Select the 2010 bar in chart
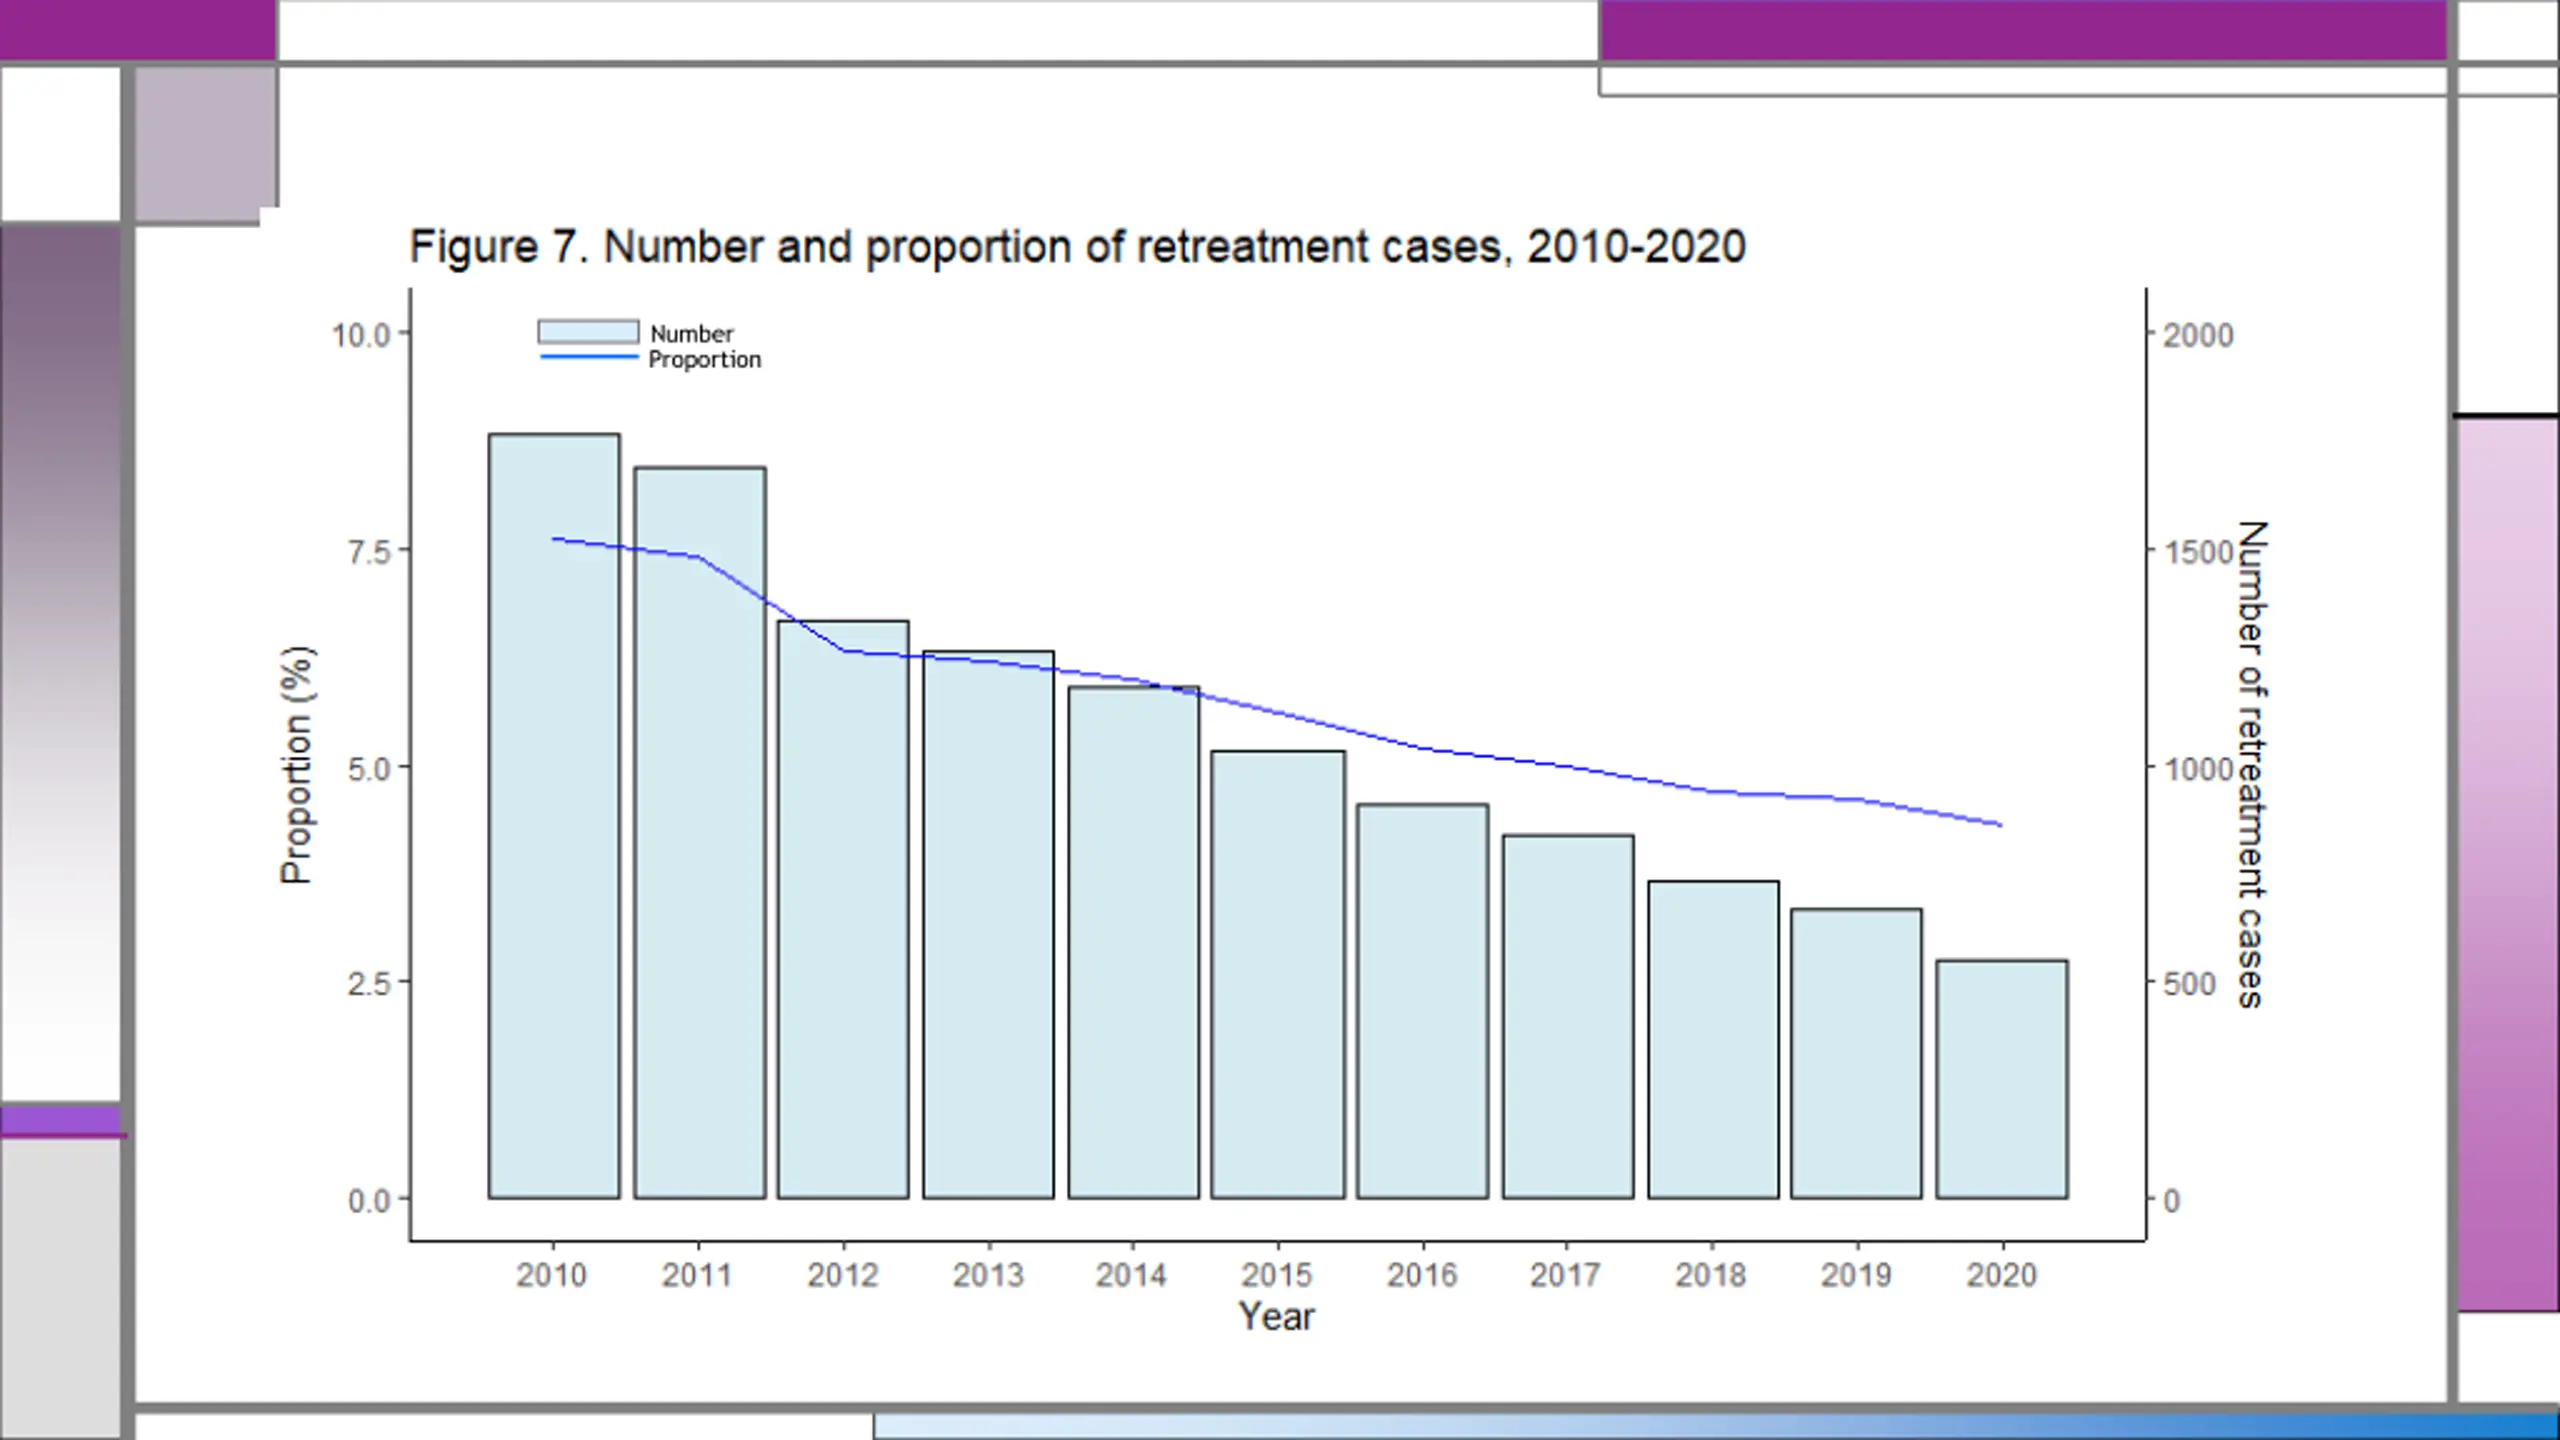Screen dimensions: 2560x1440 click(554, 816)
